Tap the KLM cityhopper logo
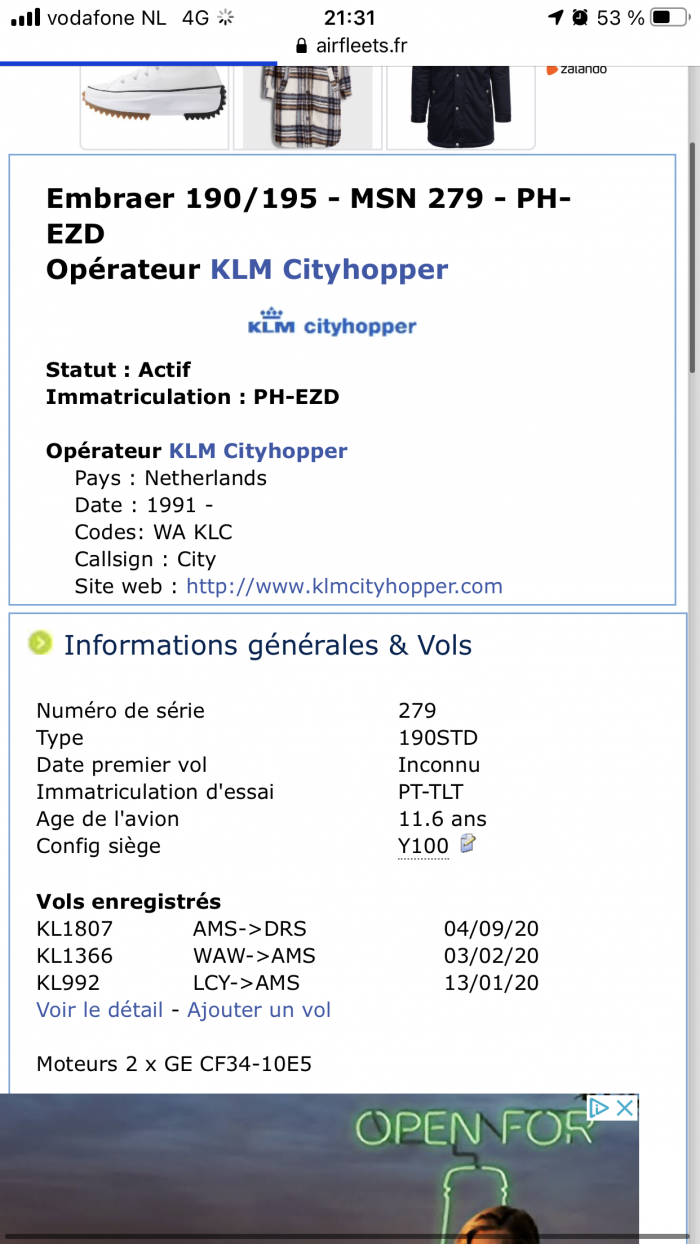The image size is (700, 1244). coord(332,322)
